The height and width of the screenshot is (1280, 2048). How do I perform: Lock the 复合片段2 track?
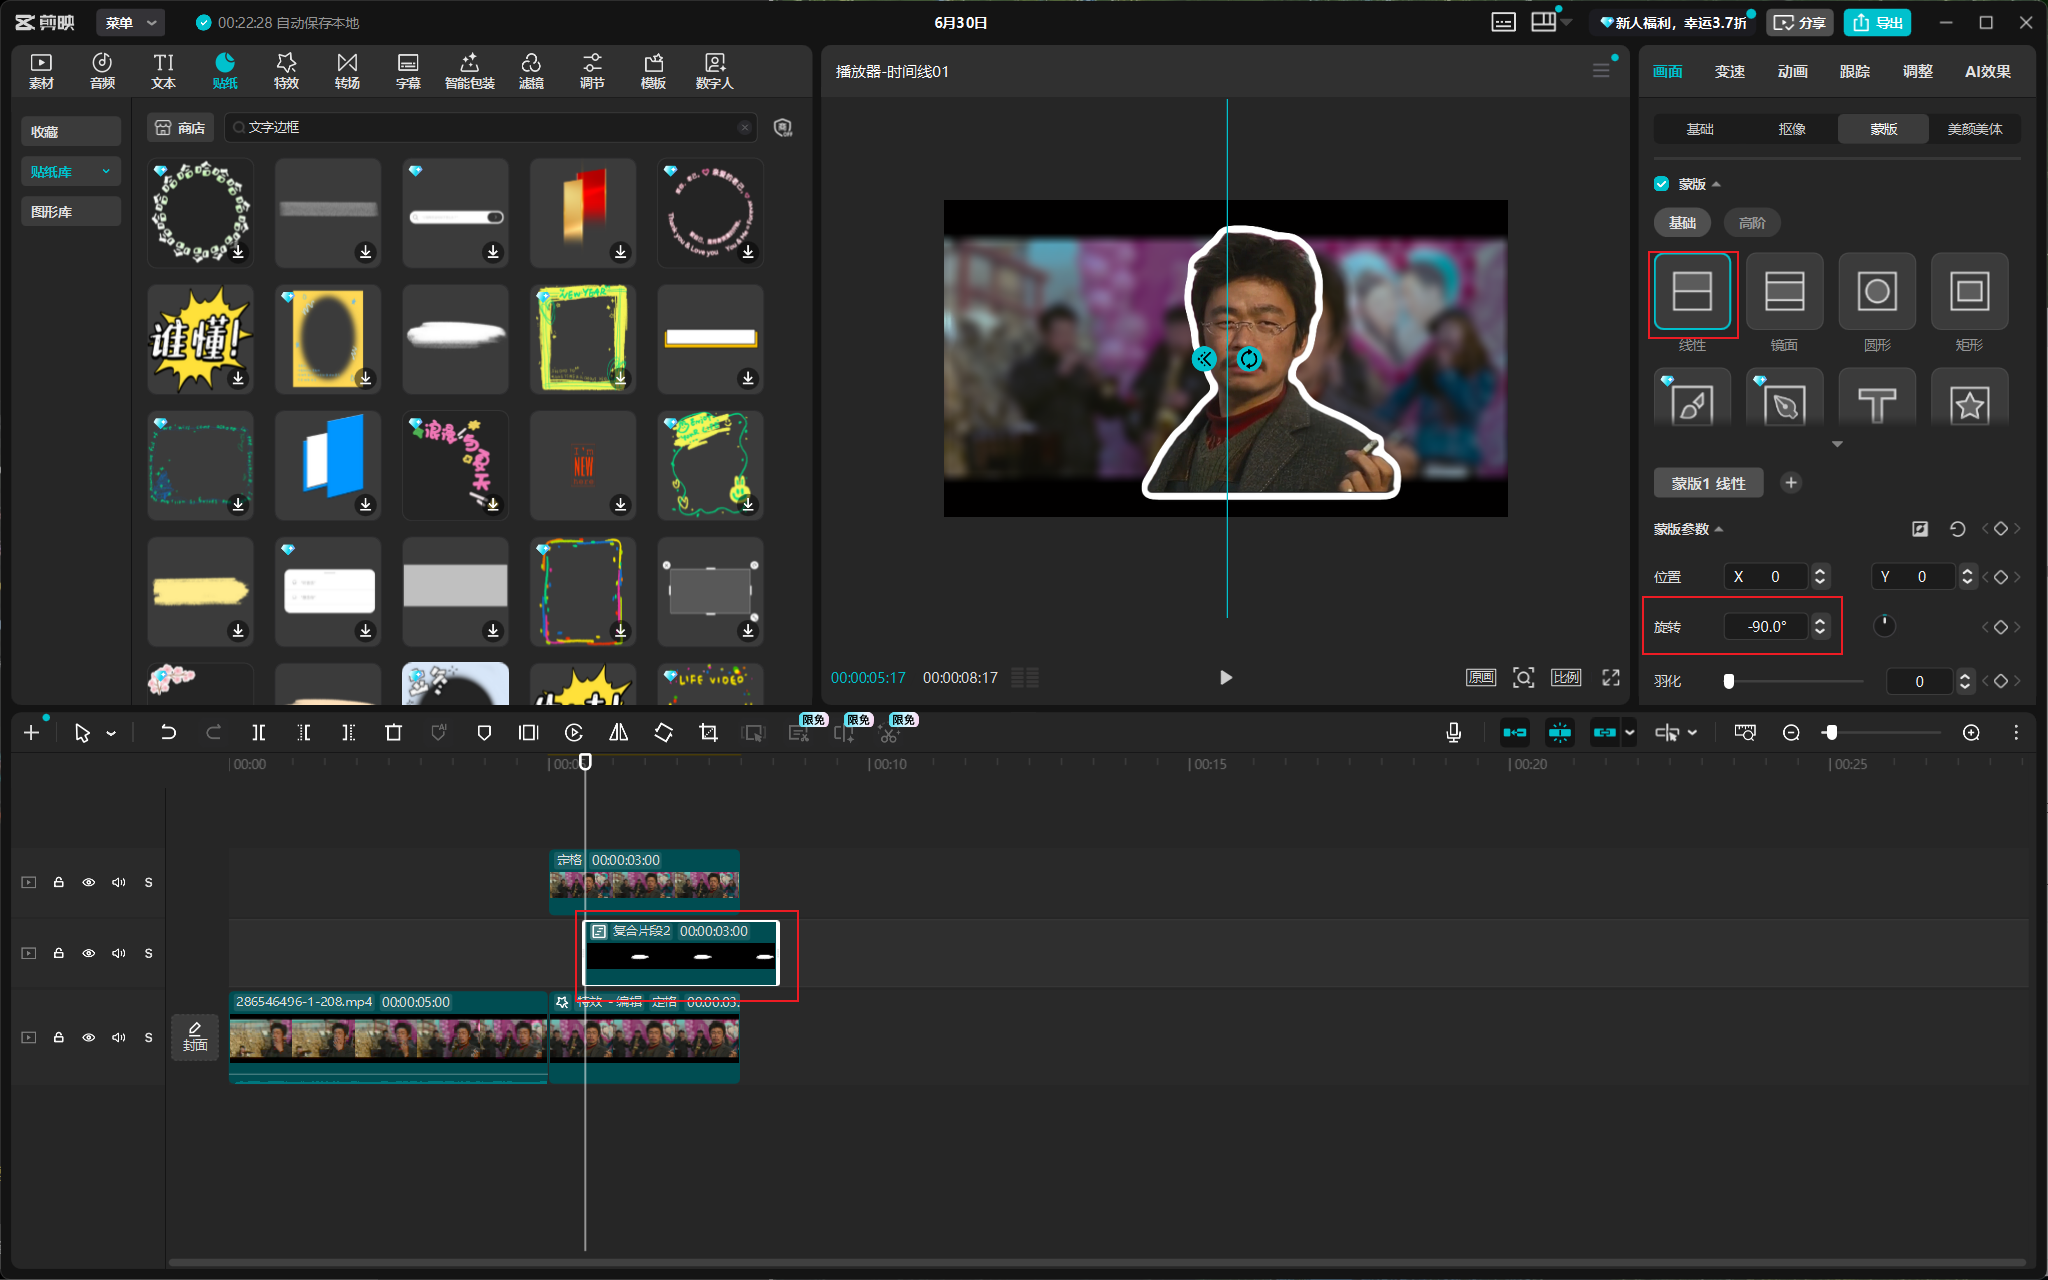tap(59, 953)
